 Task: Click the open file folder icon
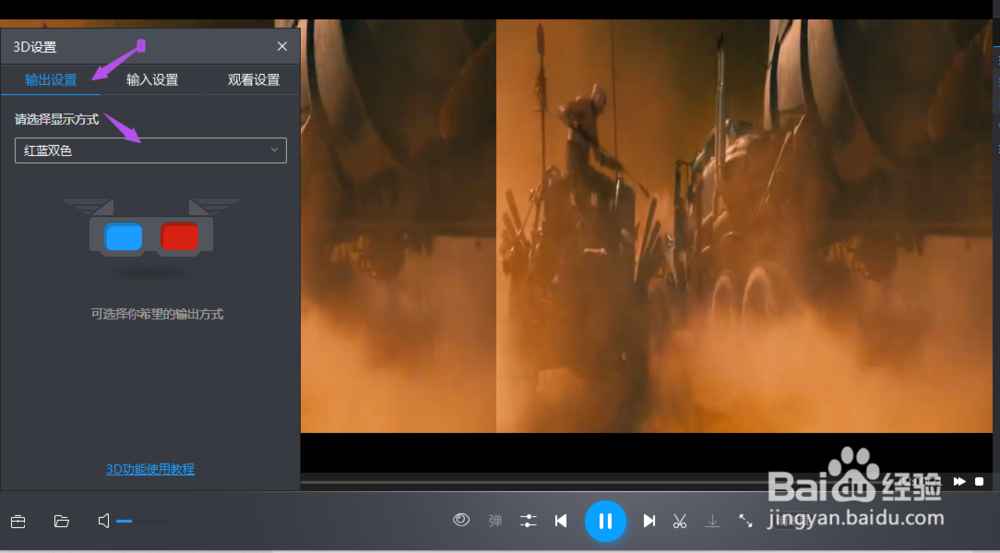(61, 521)
